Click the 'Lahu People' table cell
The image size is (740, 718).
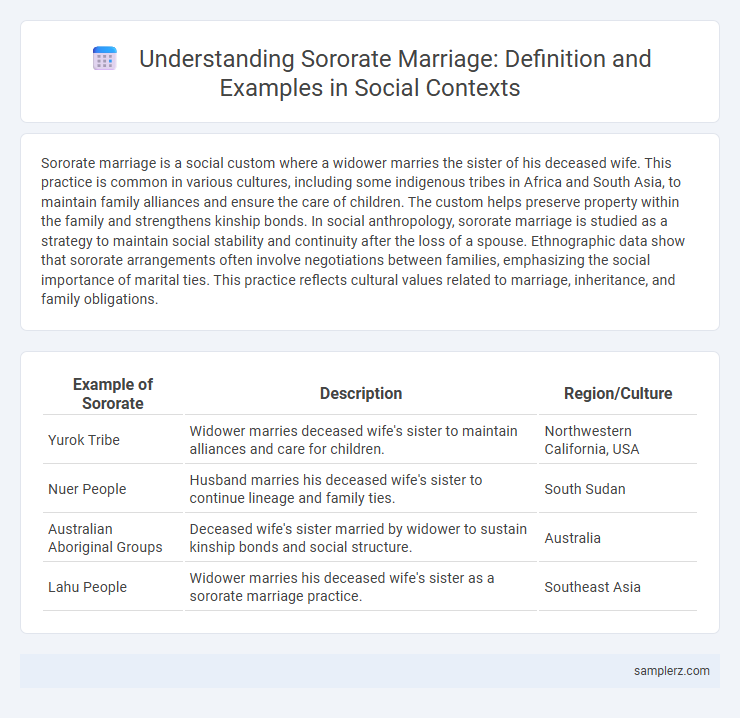[x=113, y=587]
